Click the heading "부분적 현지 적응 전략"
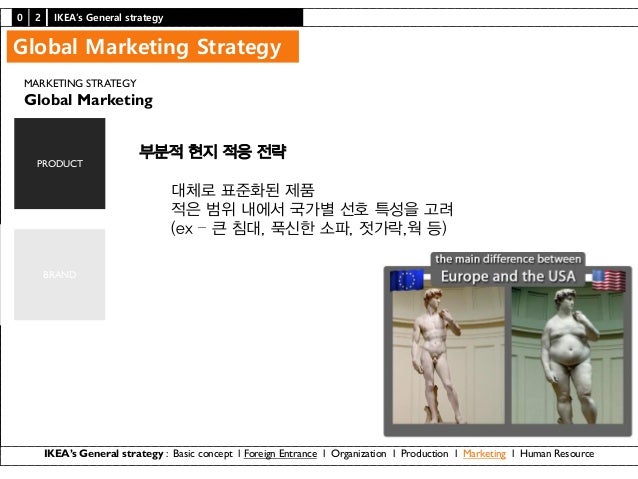Viewport: 638px width, 479px height. pos(212,152)
